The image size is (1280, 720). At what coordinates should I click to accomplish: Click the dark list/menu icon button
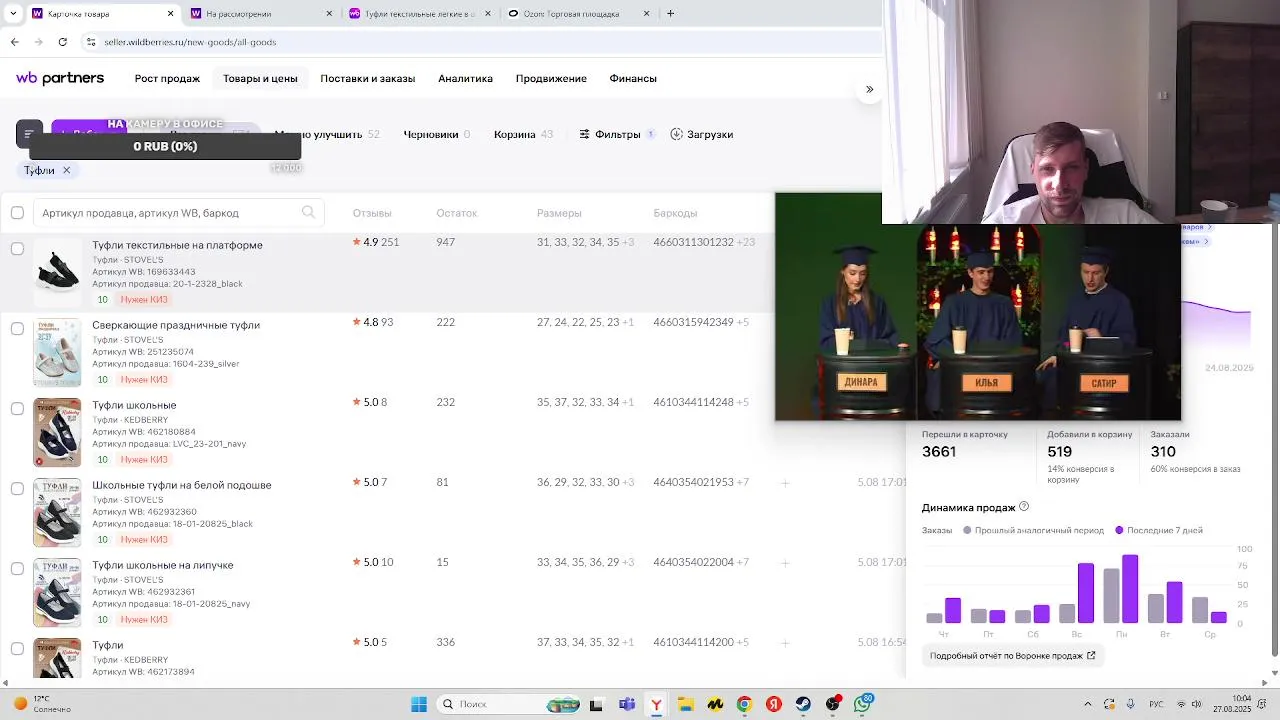click(29, 134)
